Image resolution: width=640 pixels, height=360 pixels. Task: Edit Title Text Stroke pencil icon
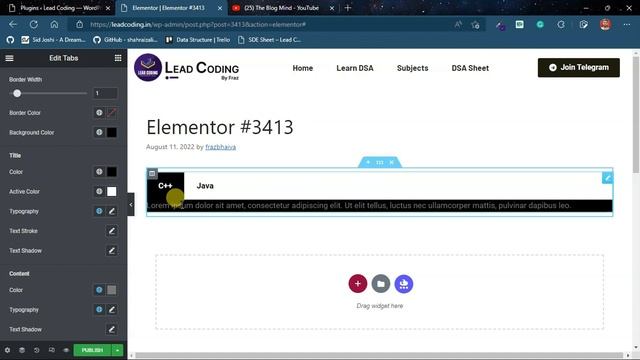click(111, 231)
